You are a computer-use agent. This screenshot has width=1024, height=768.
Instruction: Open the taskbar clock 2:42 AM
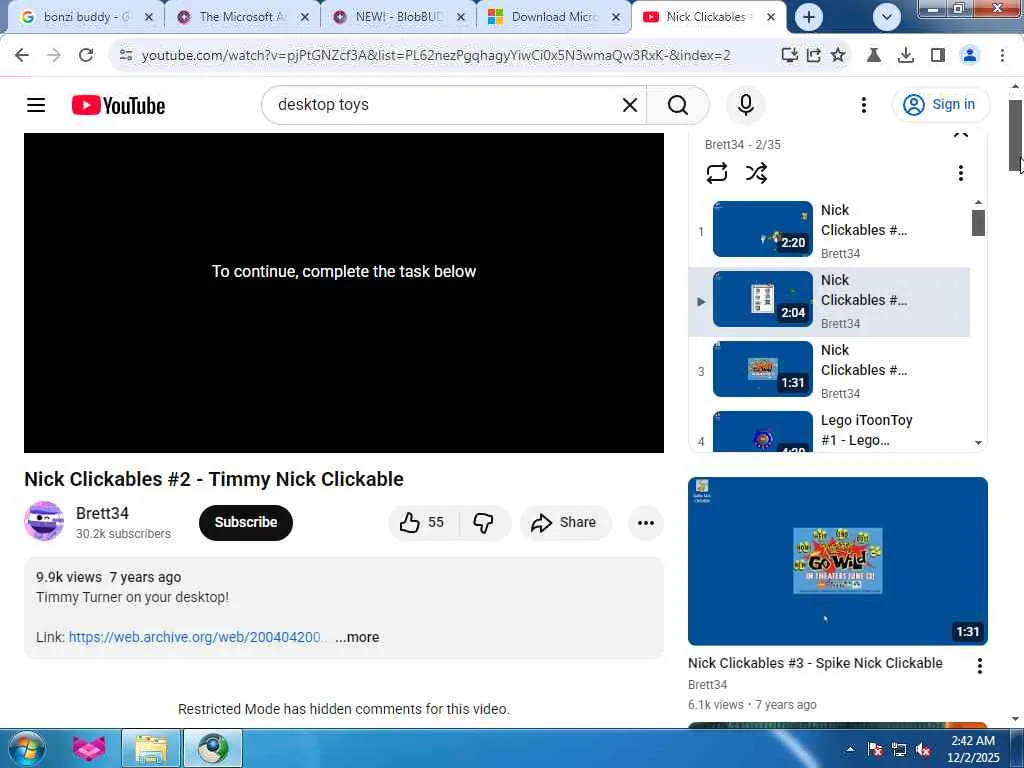[x=973, y=749]
